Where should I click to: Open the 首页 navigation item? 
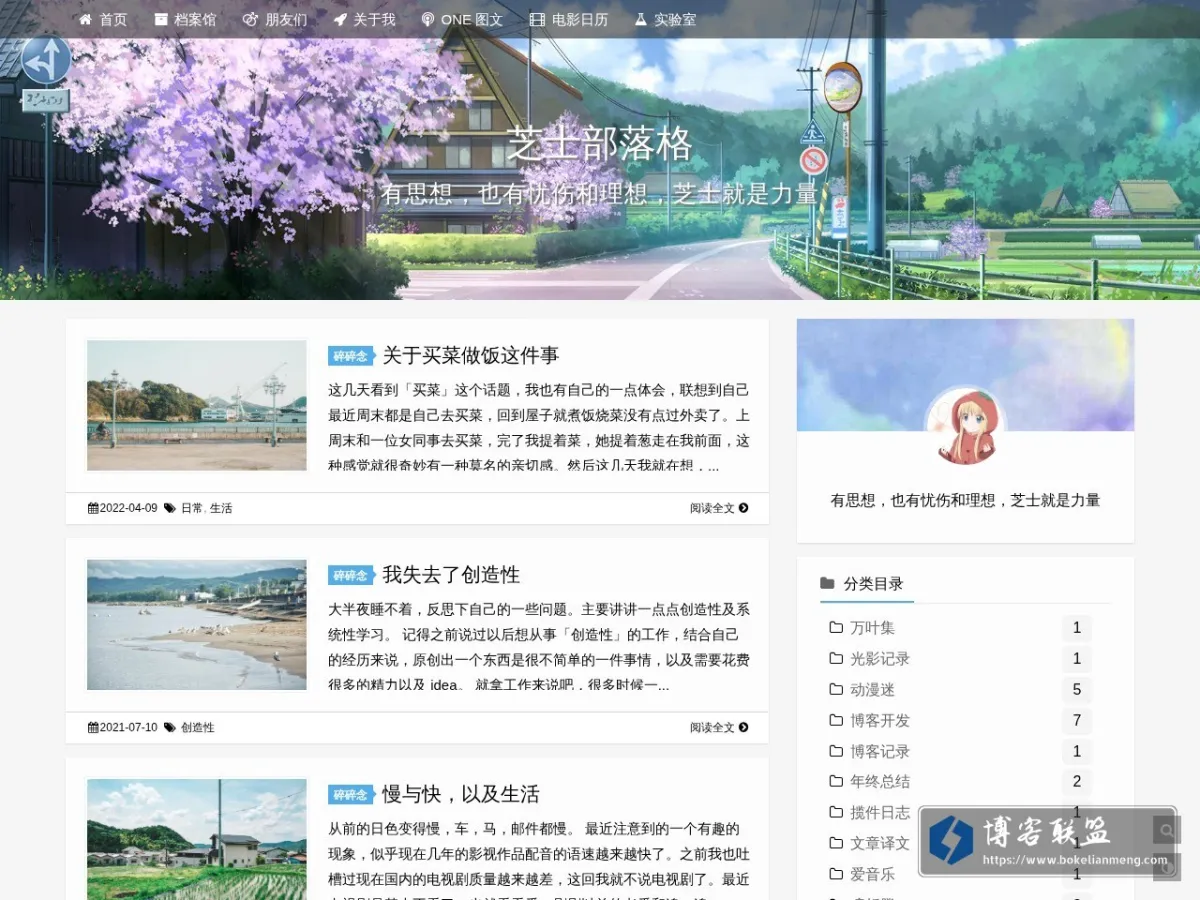(103, 19)
